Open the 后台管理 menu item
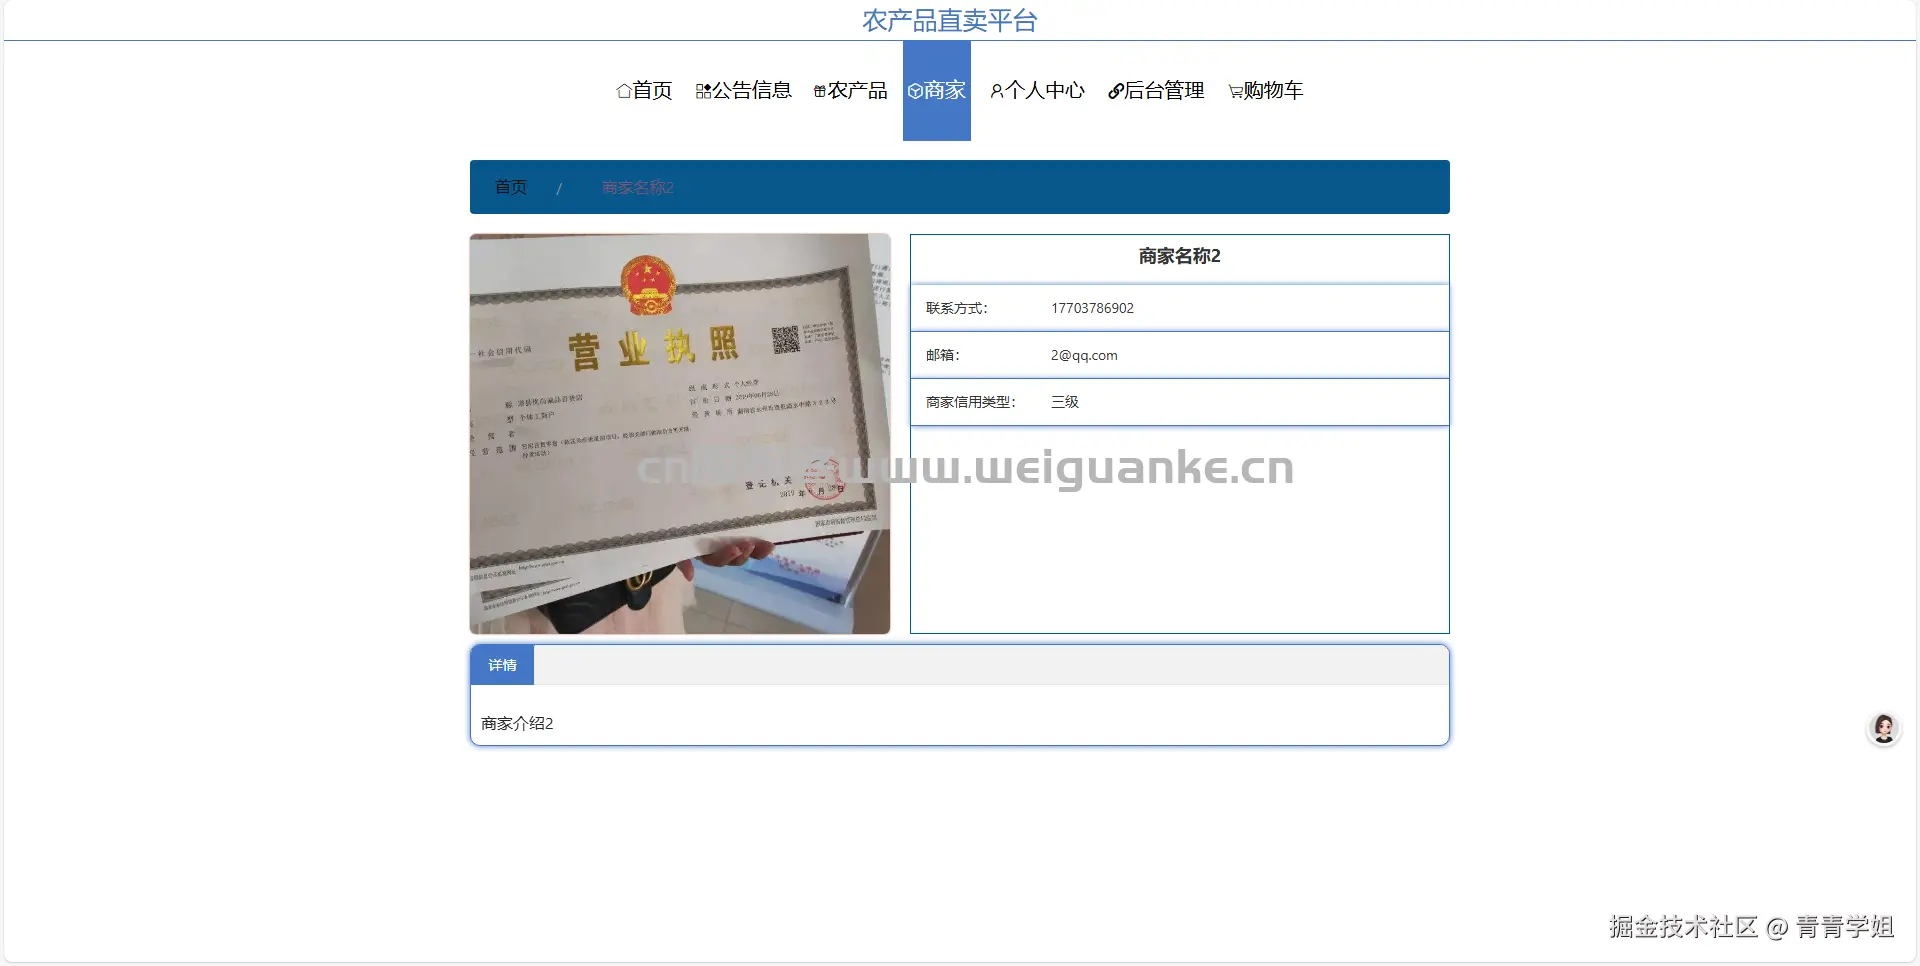 1157,91
